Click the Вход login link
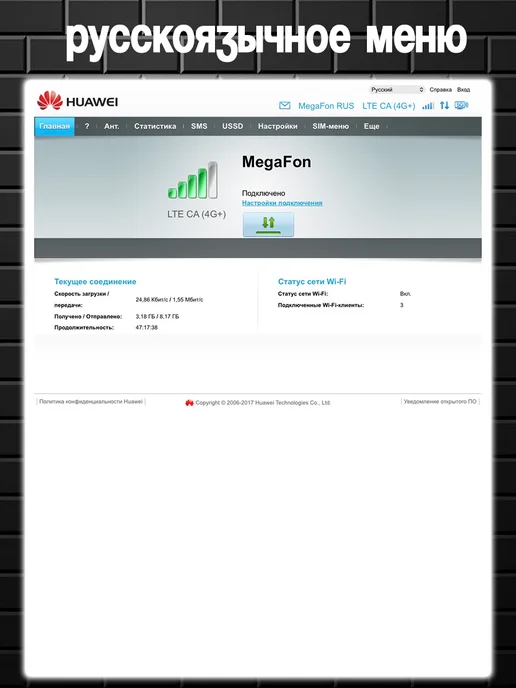 click(463, 90)
